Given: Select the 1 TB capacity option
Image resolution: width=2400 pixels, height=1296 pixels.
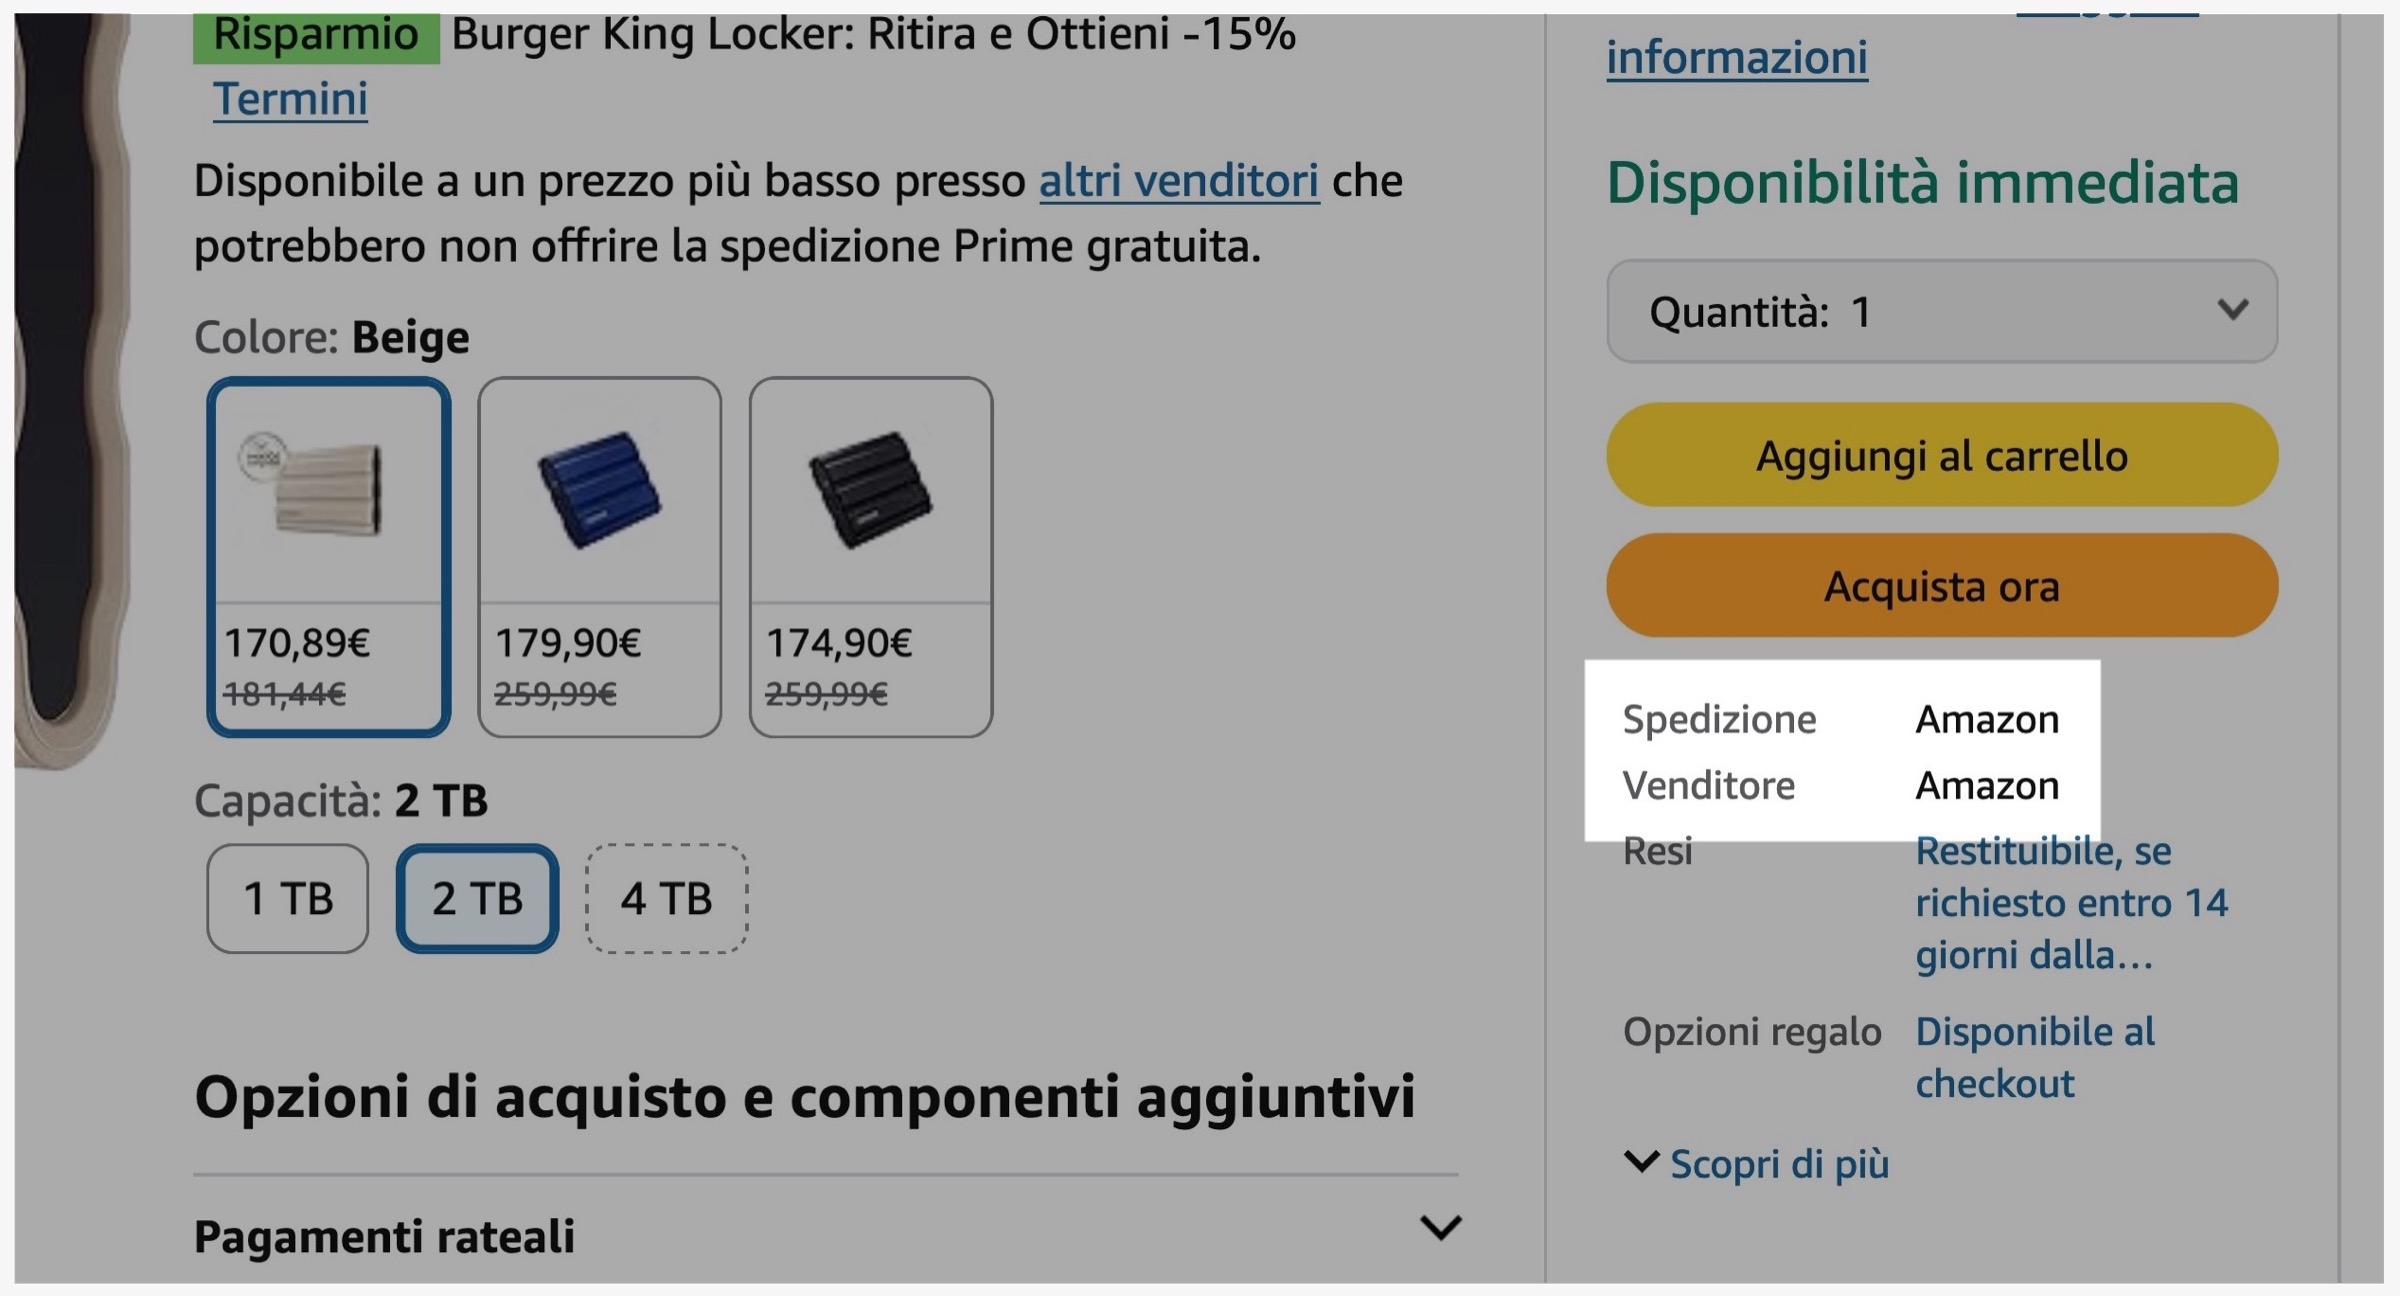Looking at the screenshot, I should tap(287, 898).
